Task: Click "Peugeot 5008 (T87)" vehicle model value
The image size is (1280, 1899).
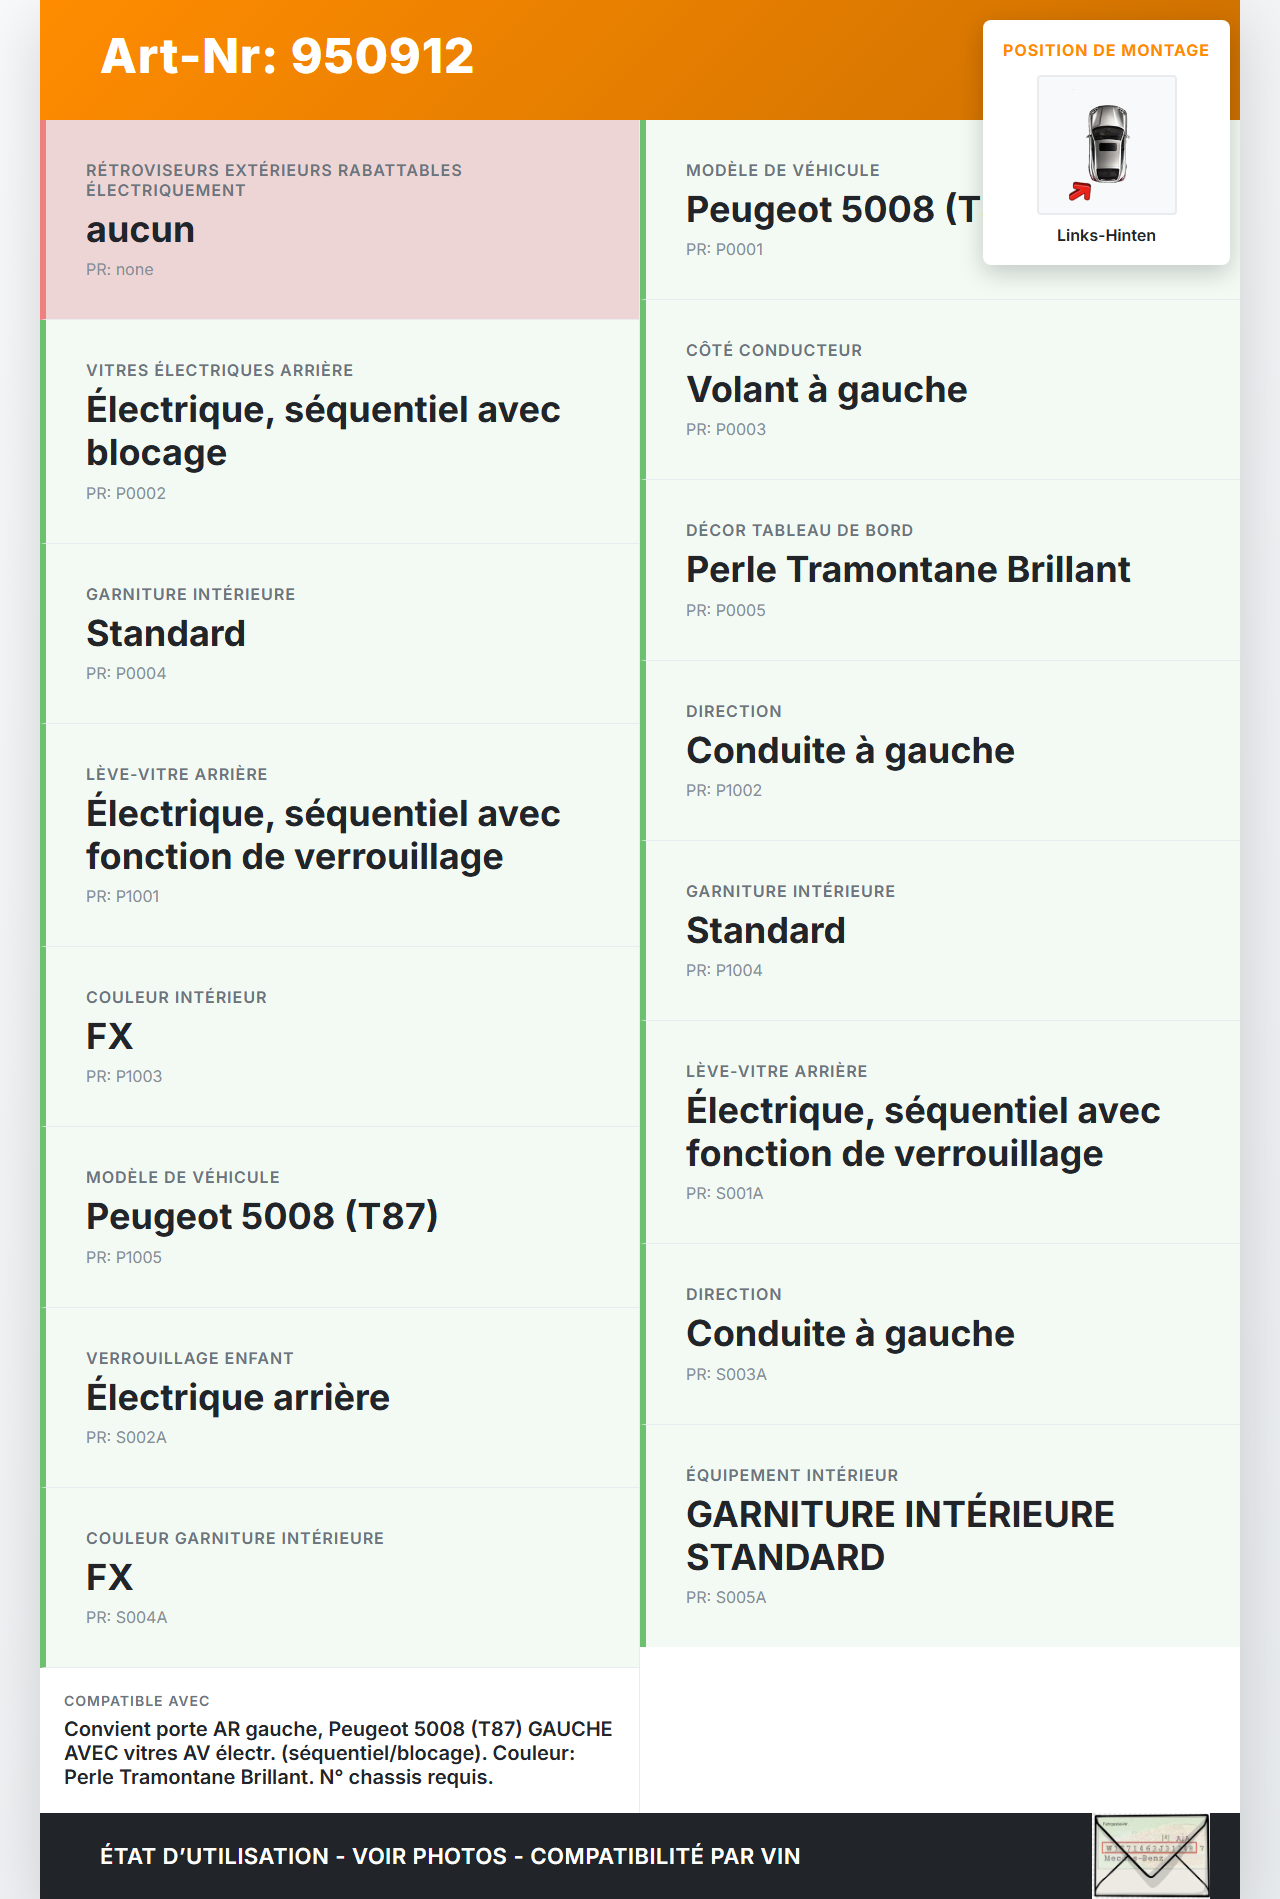Action: 262,1217
